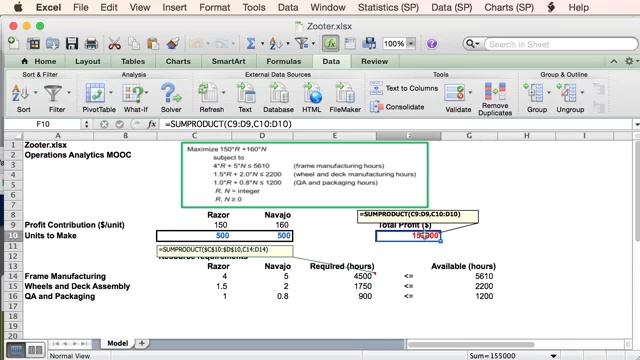The height and width of the screenshot is (360, 640).
Task: Click the New Workbook toolbar icon
Action: [x=13, y=43]
